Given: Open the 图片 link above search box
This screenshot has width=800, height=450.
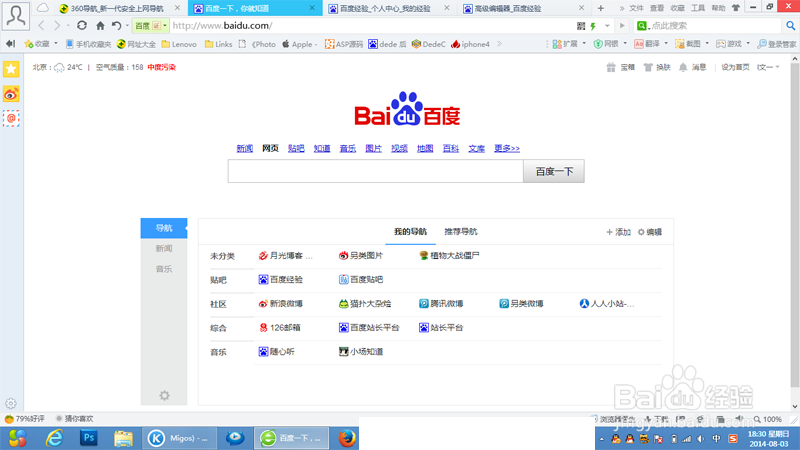Looking at the screenshot, I should click(x=373, y=148).
